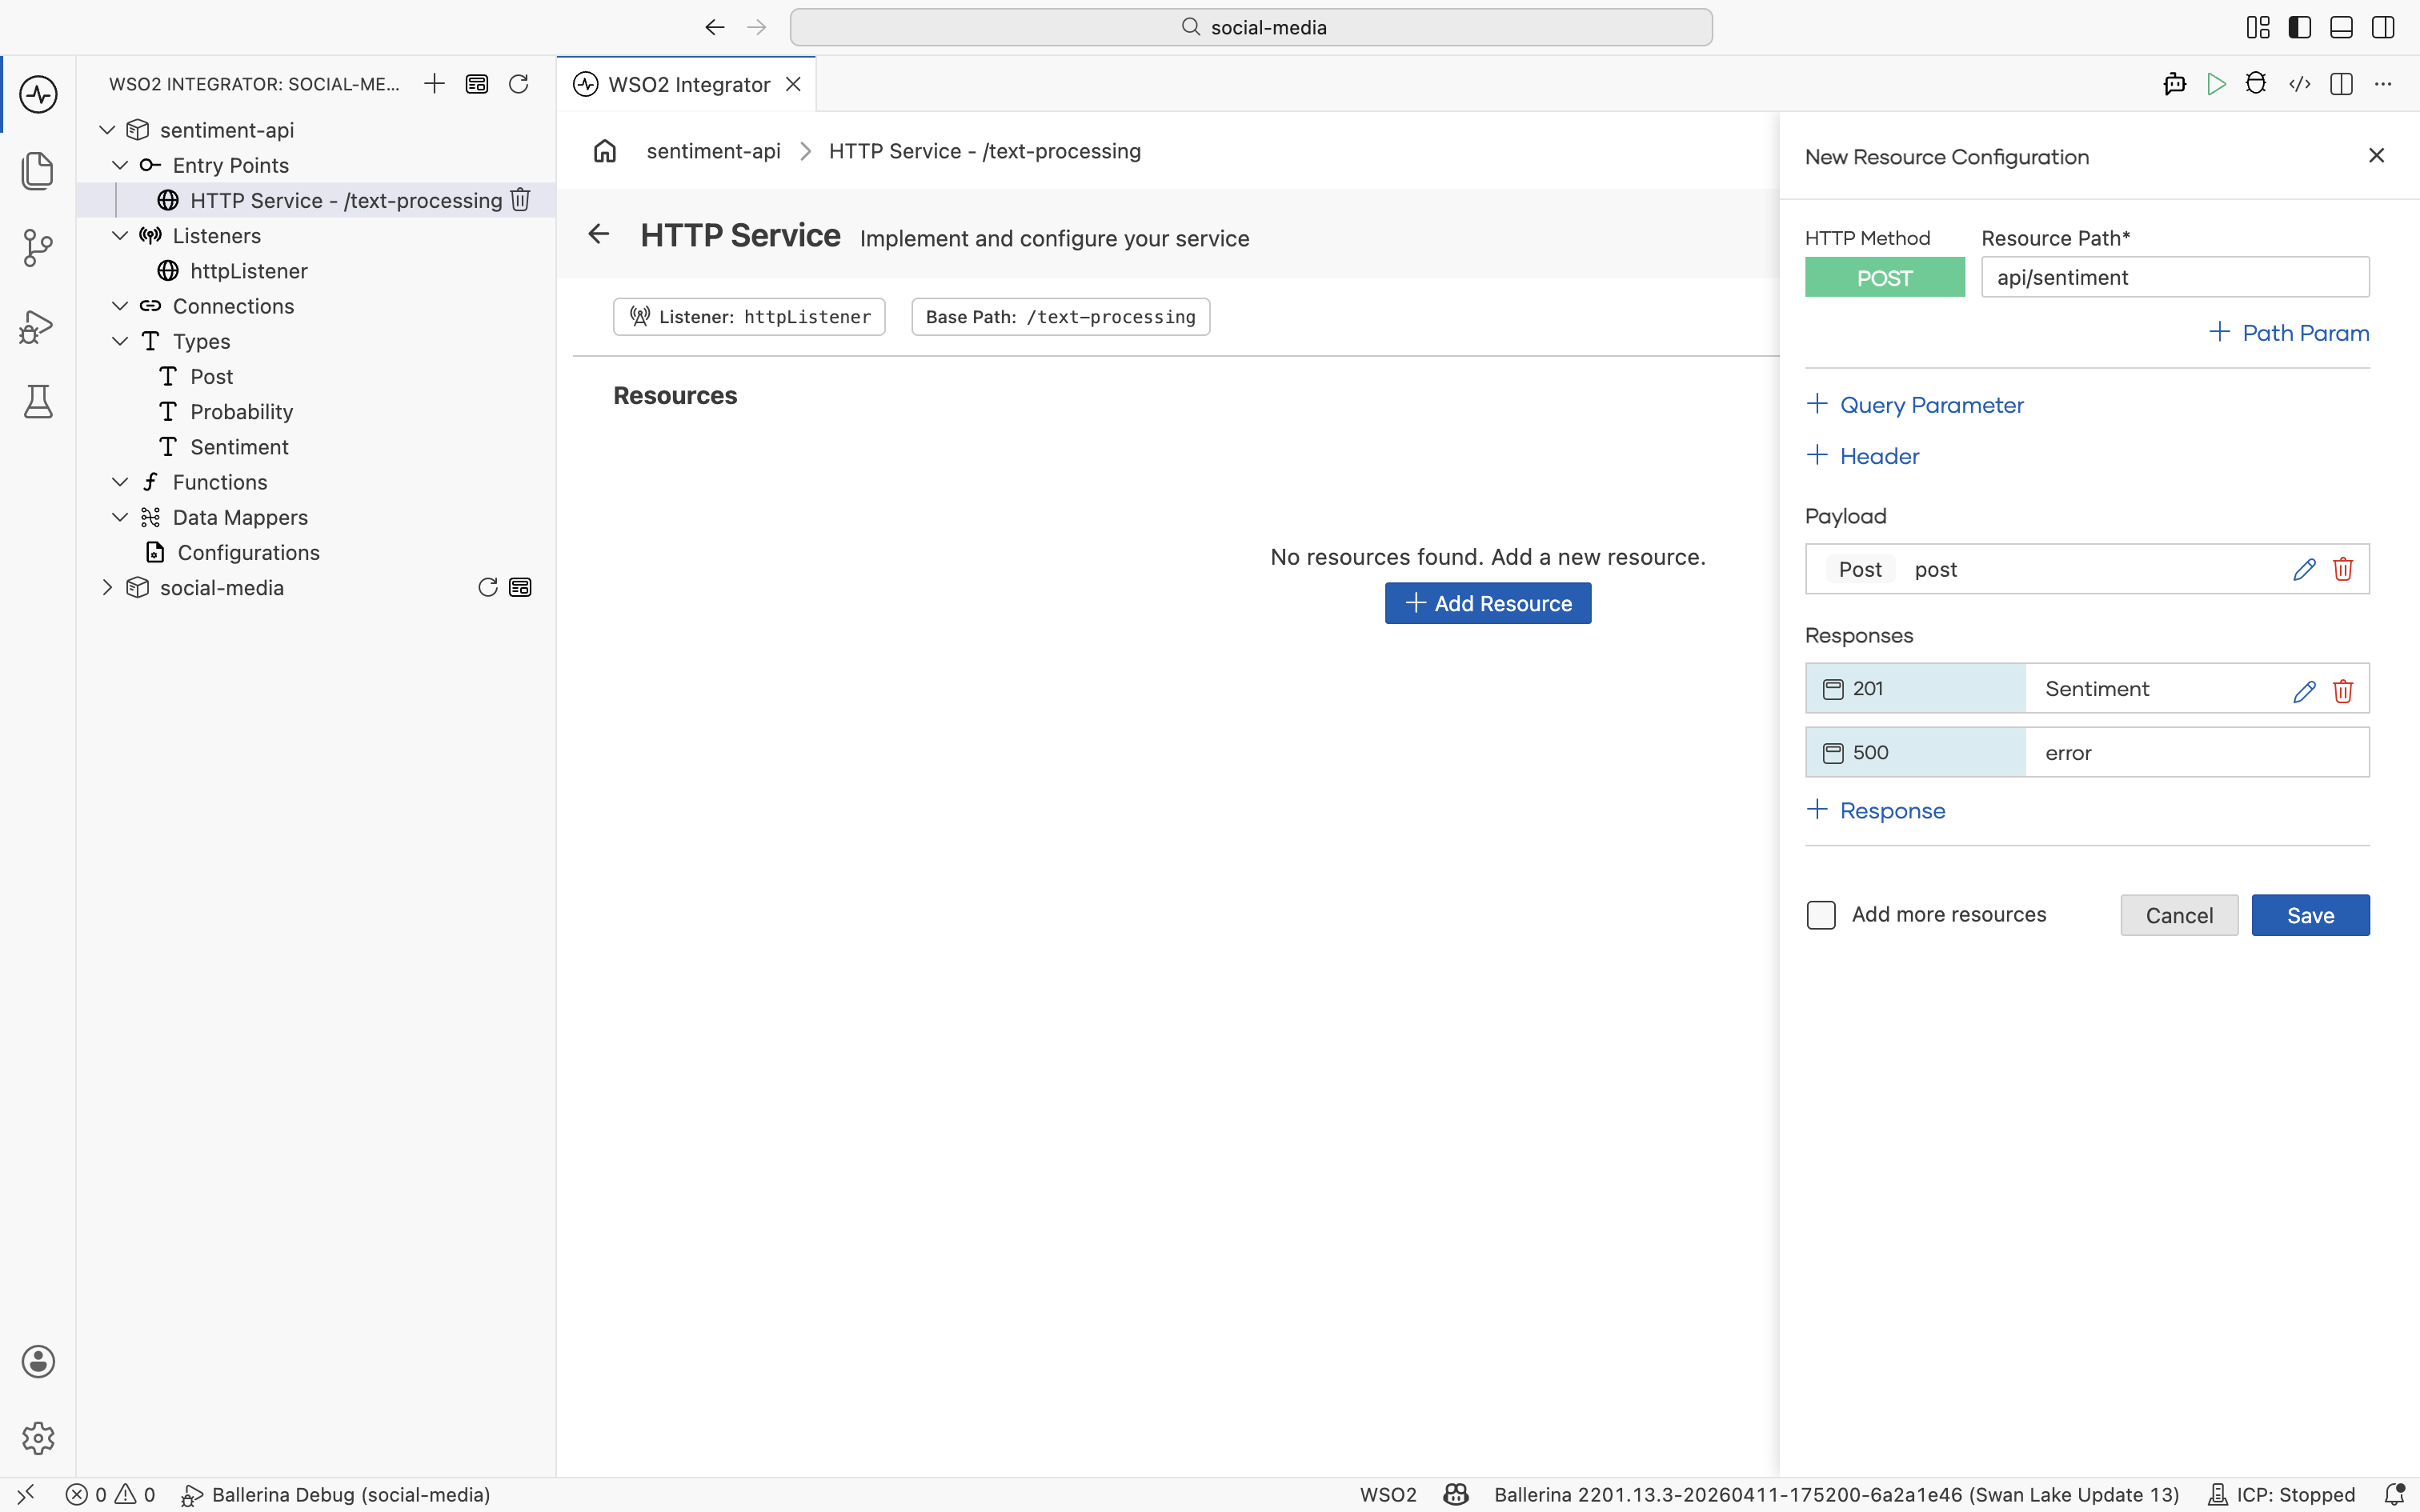This screenshot has width=2420, height=1512.
Task: Open the Accounts icon
Action: tap(38, 1362)
